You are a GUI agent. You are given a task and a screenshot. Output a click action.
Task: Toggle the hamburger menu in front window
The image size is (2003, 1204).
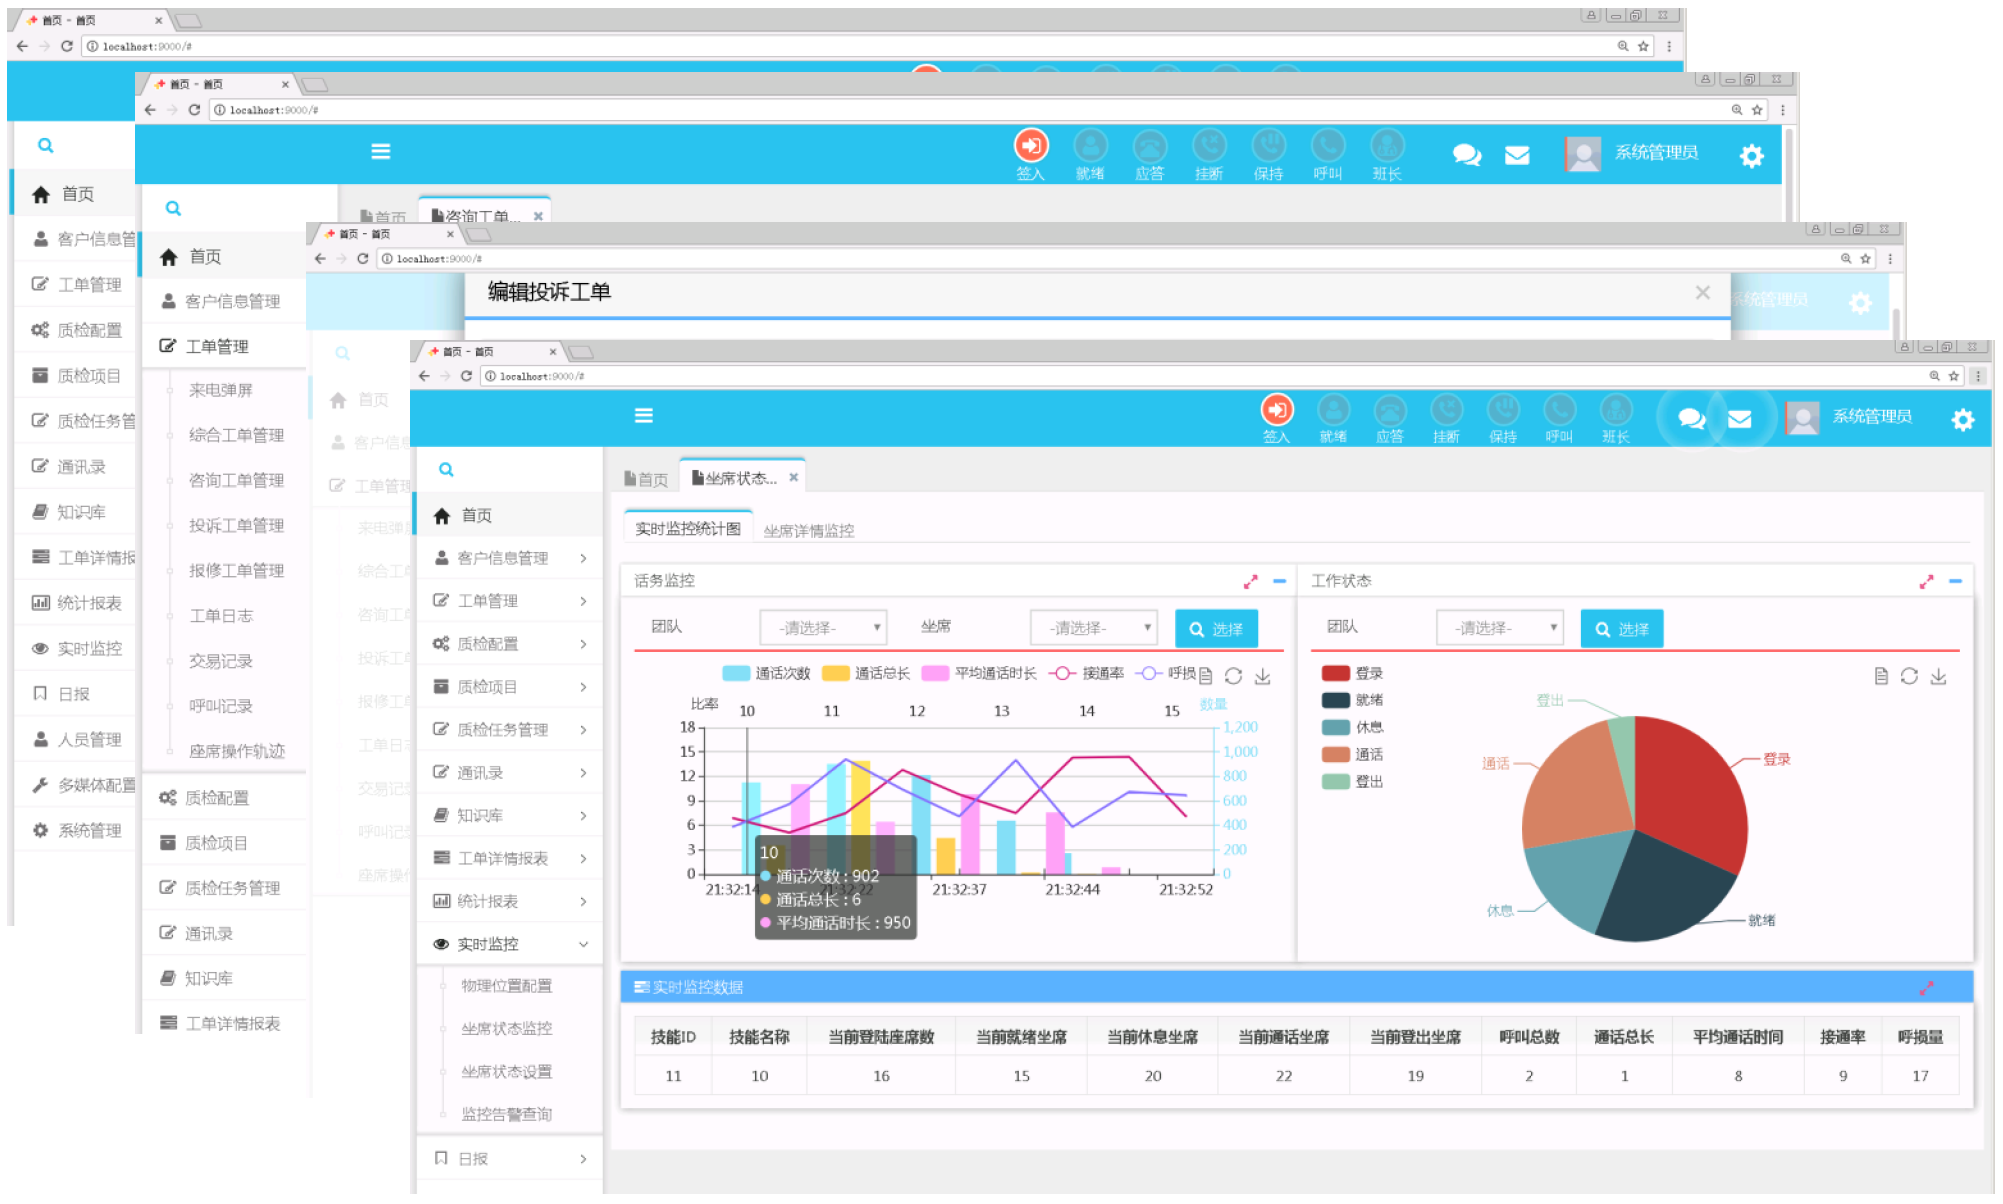tap(644, 415)
